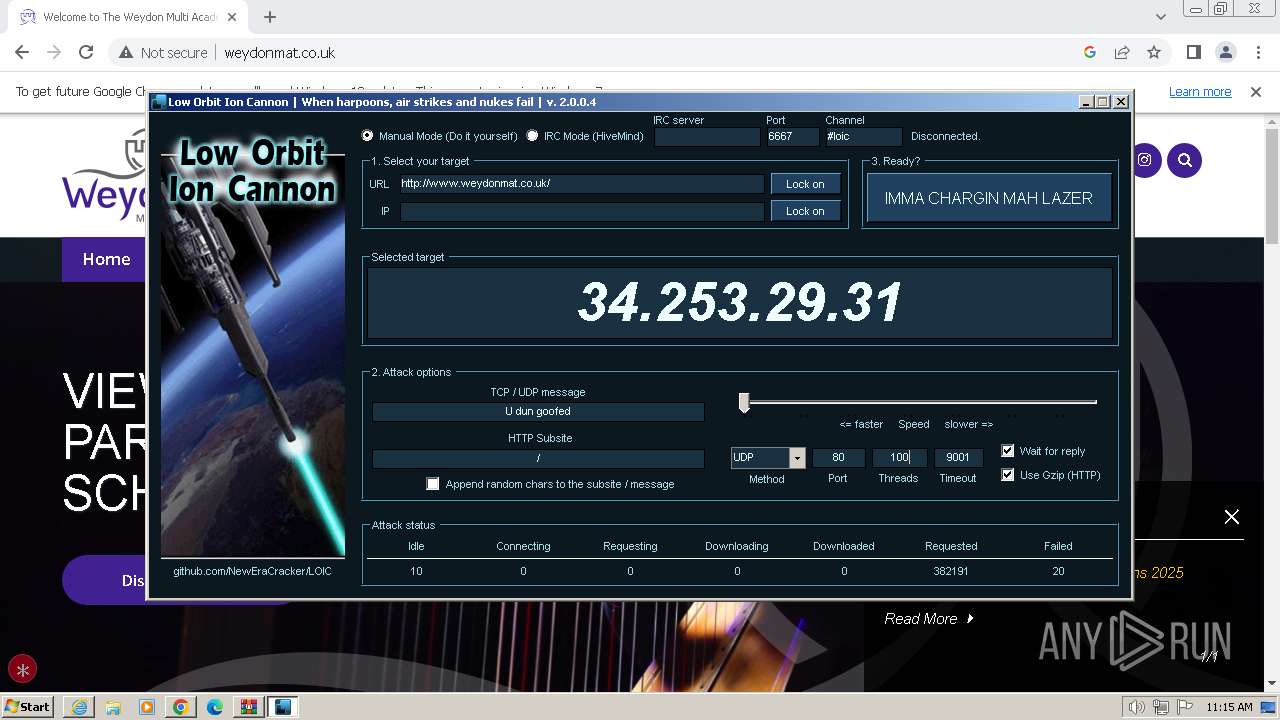
Task: Open Chrome side panel icon
Action: point(1194,53)
